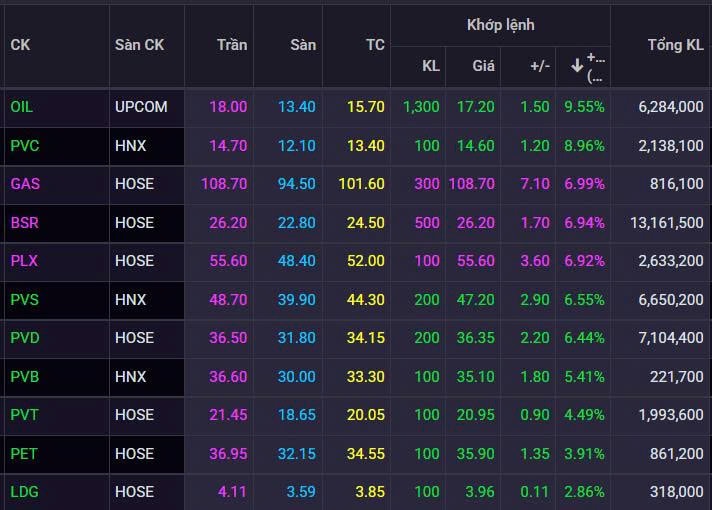Click the Trần column header

tap(231, 45)
